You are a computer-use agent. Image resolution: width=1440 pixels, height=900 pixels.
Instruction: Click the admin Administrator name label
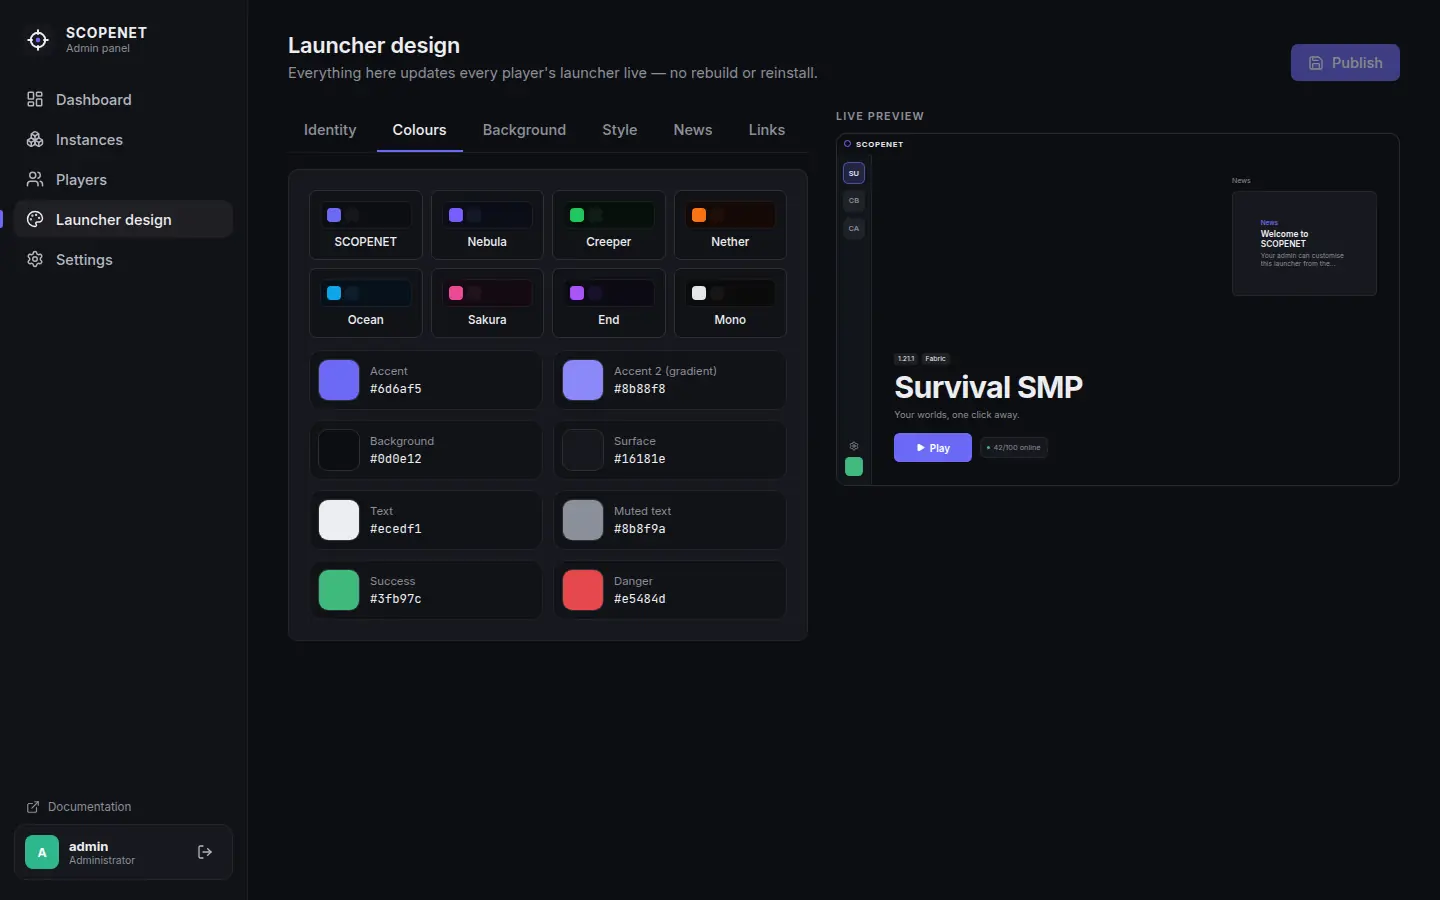(x=102, y=852)
